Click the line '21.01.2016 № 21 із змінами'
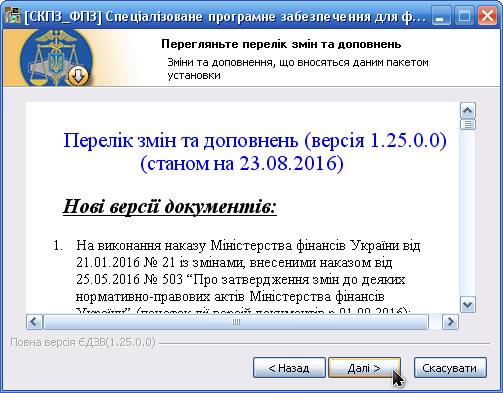The width and height of the screenshot is (503, 393). [x=234, y=263]
